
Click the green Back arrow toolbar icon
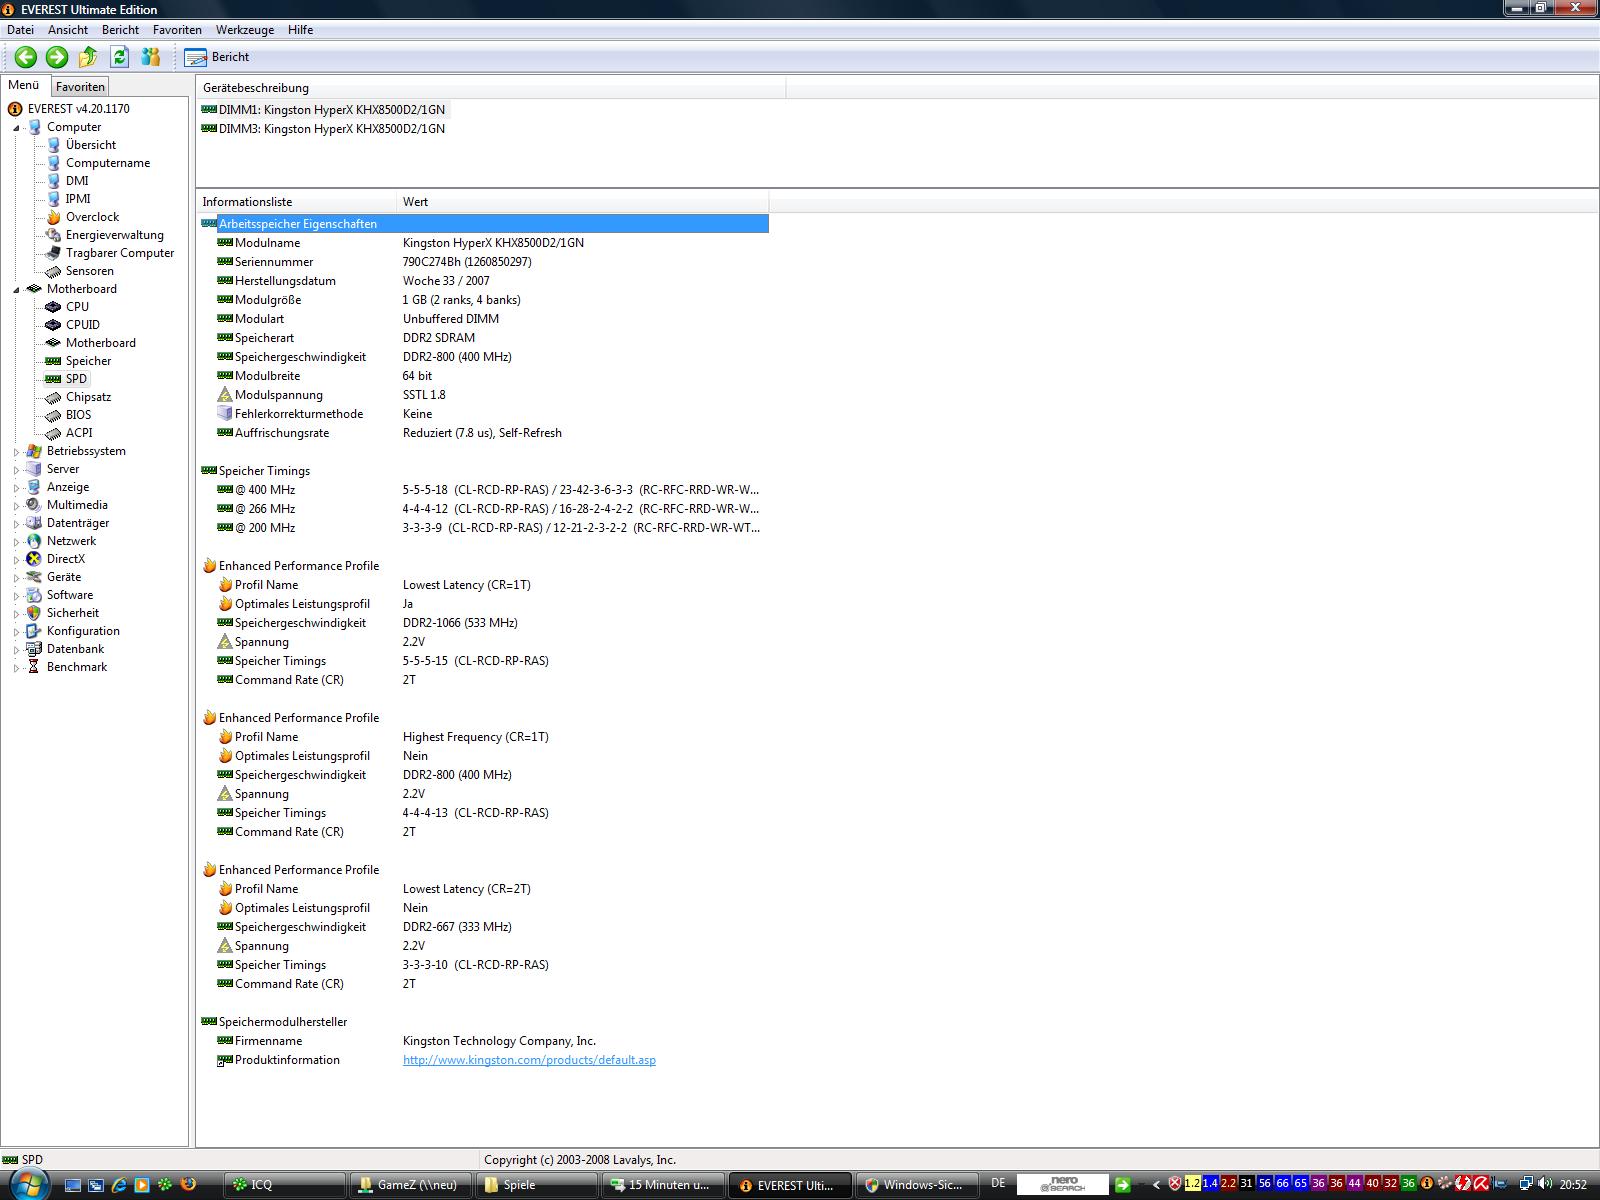26,57
